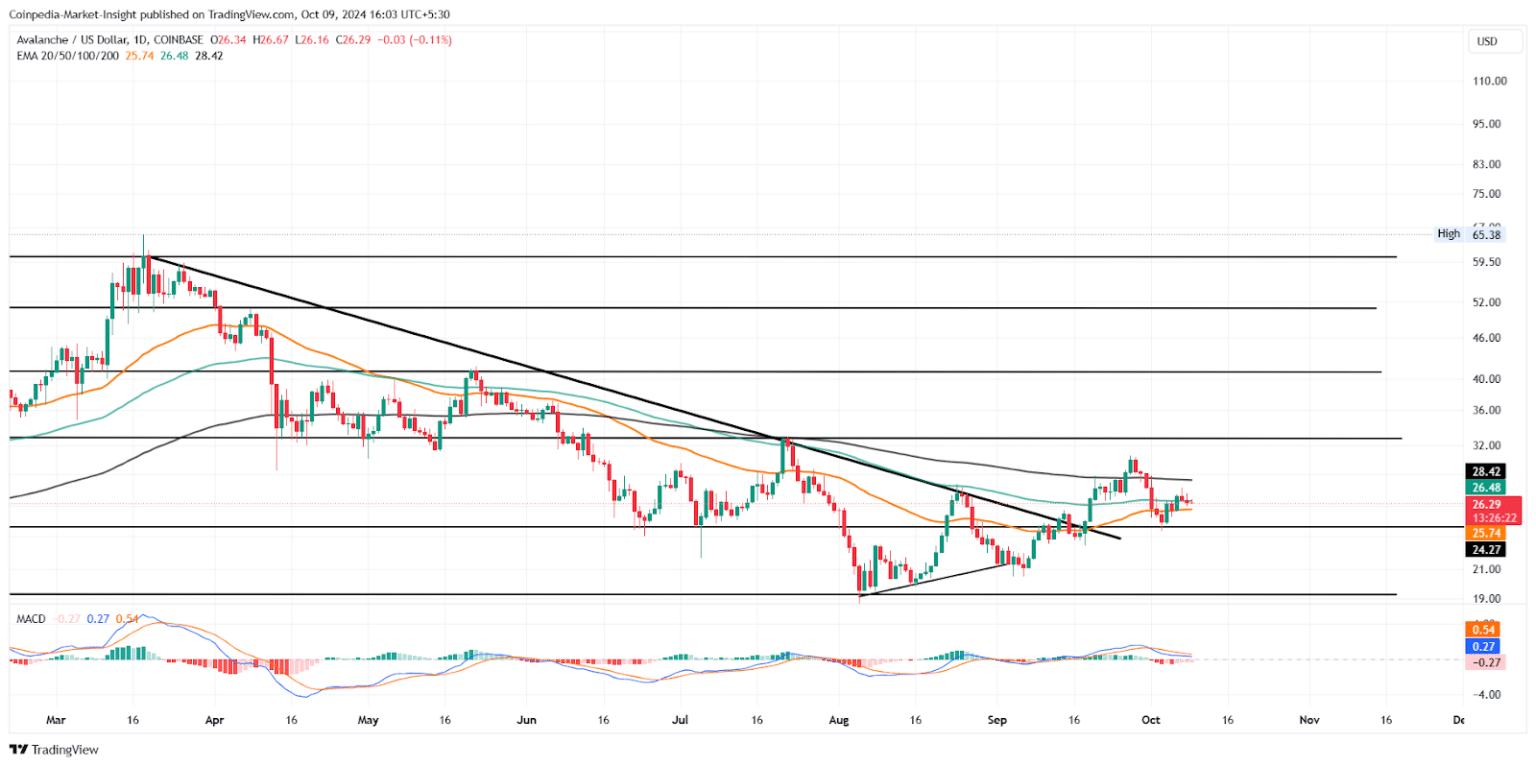The image size is (1536, 766).
Task: Click the 21.00 price axis label
Action: 1489,569
